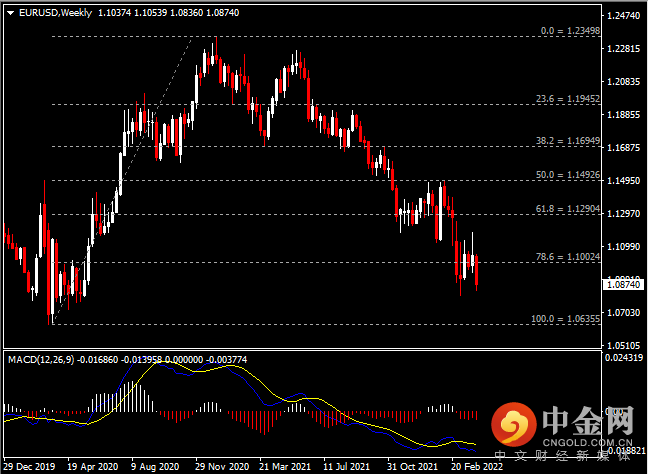Click date axis label 19 Apr 2020

[93, 467]
